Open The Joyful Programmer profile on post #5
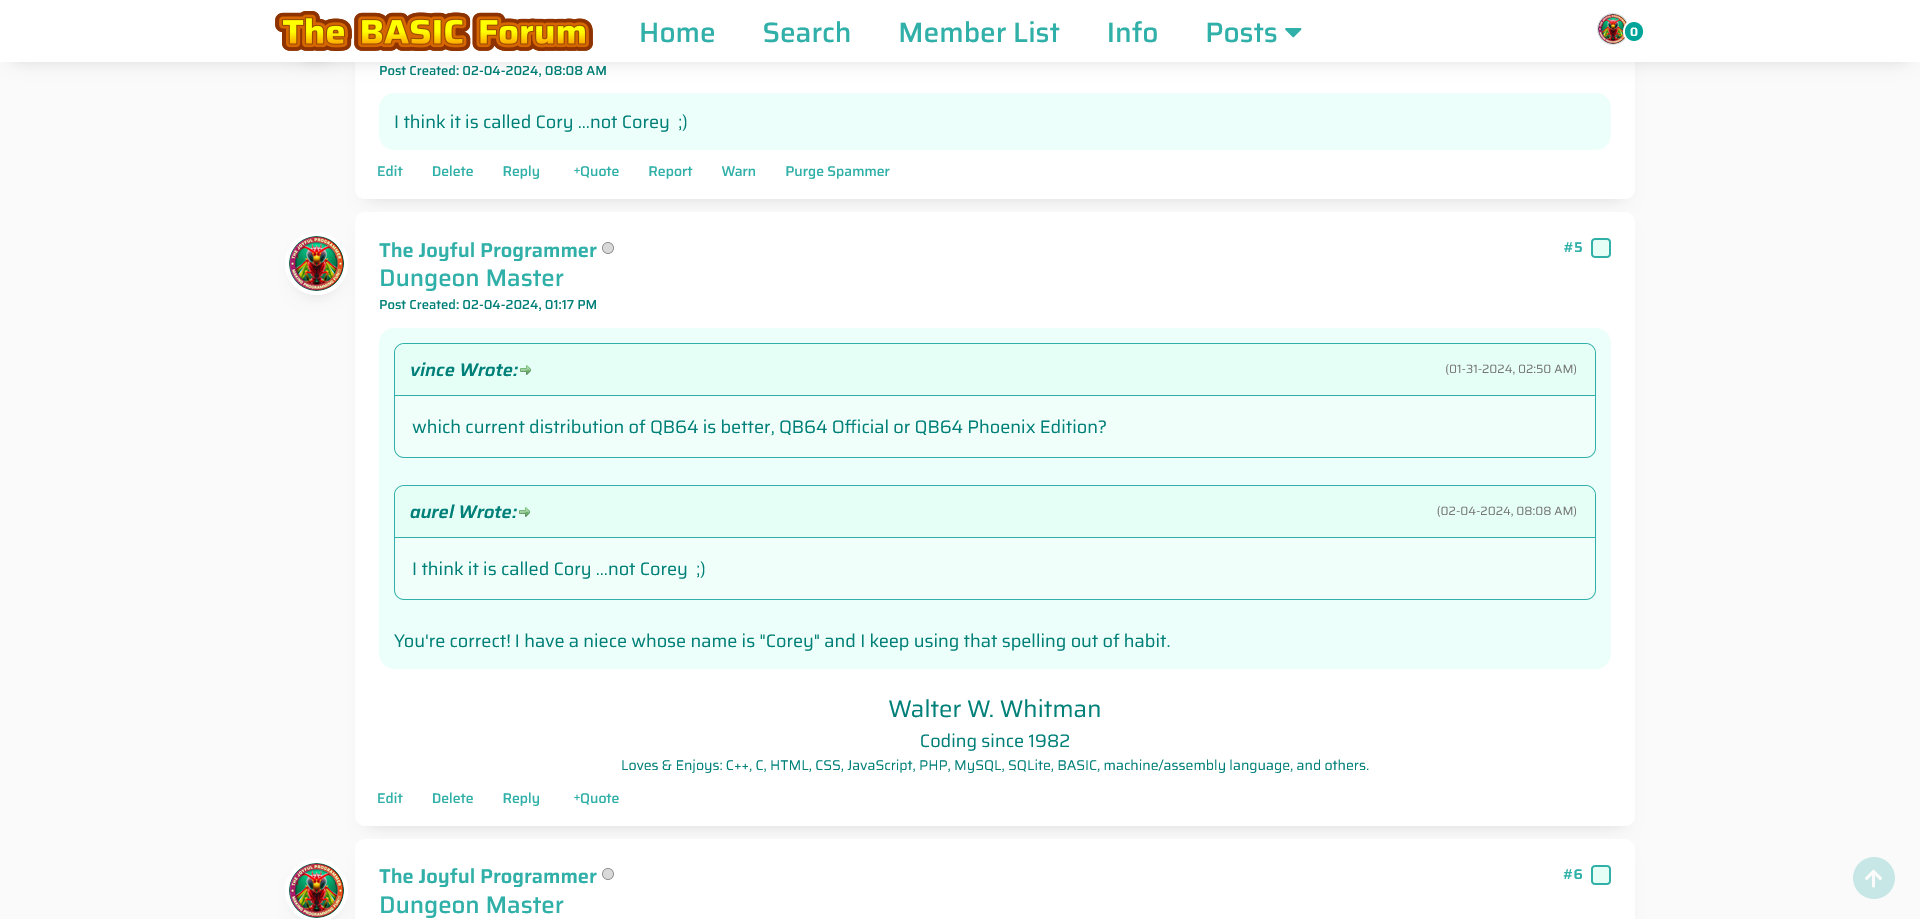1920x919 pixels. 487,250
